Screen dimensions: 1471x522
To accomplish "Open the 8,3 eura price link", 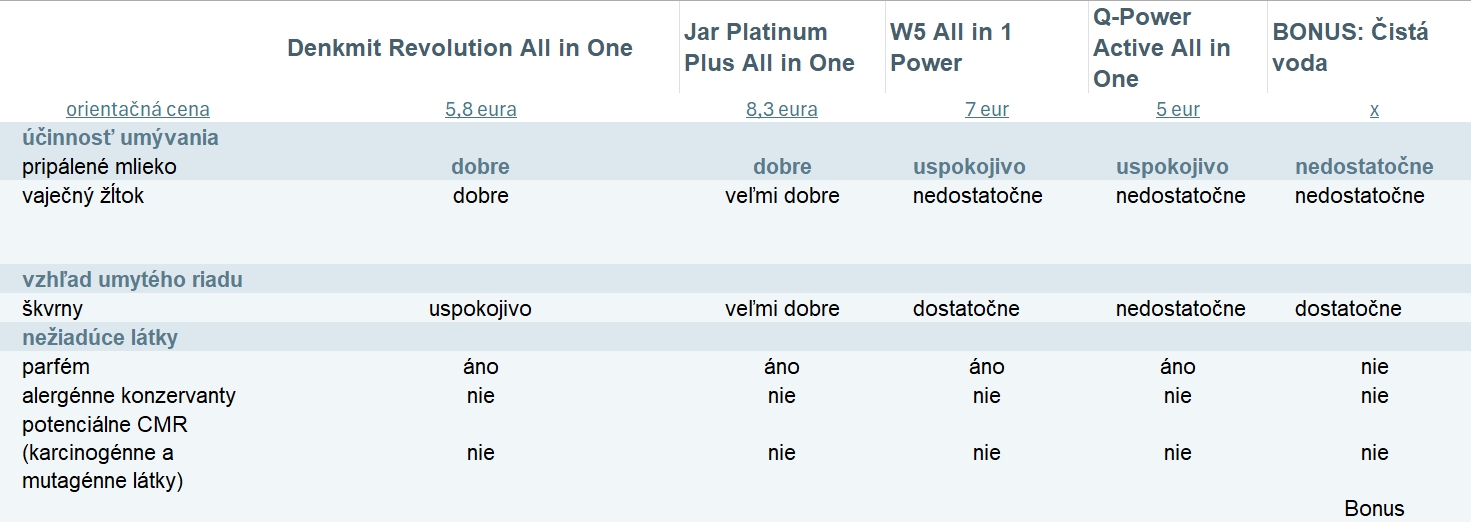I will point(782,109).
